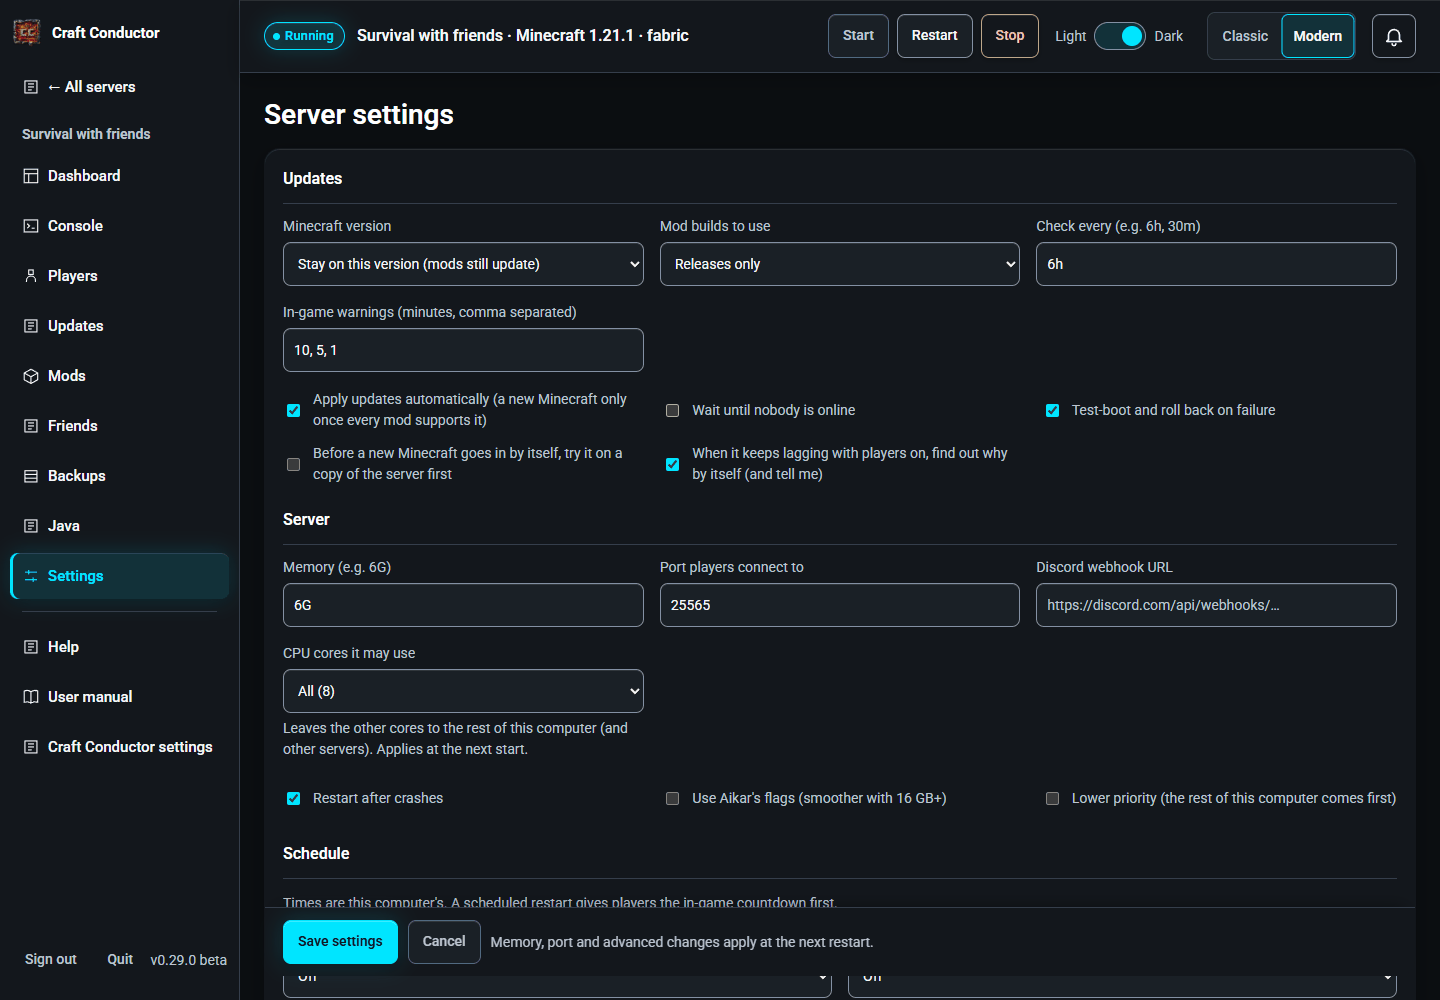Uncheck the lag self-diagnosis checkbox
The image size is (1440, 1000).
click(x=673, y=464)
